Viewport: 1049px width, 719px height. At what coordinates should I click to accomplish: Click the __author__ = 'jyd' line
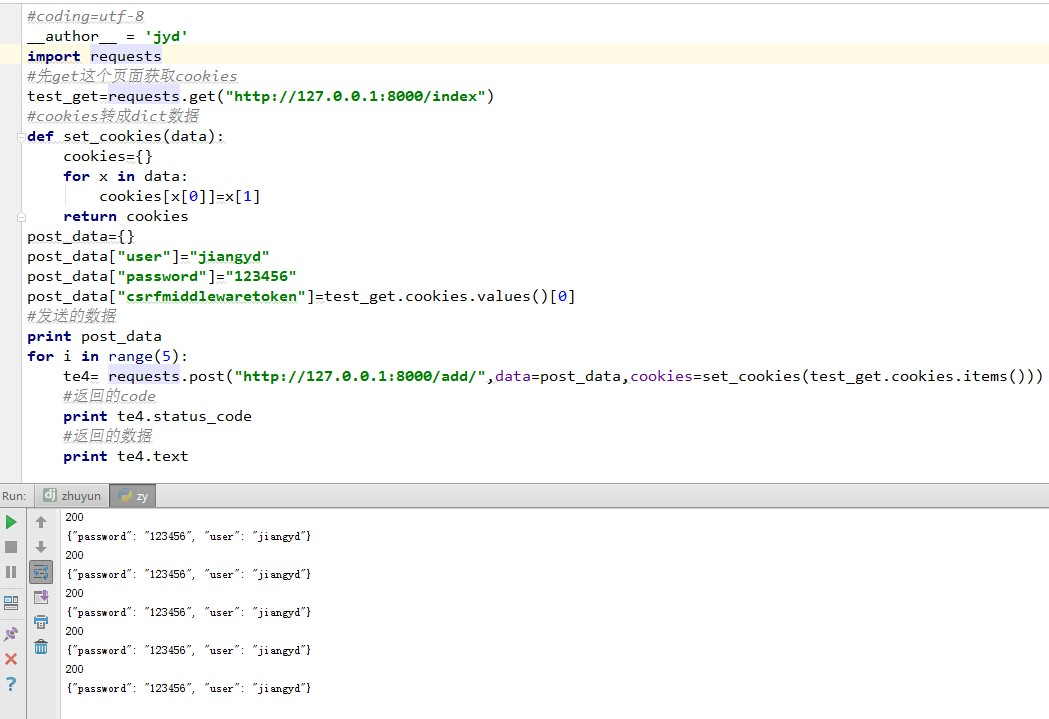pyautogui.click(x=107, y=36)
